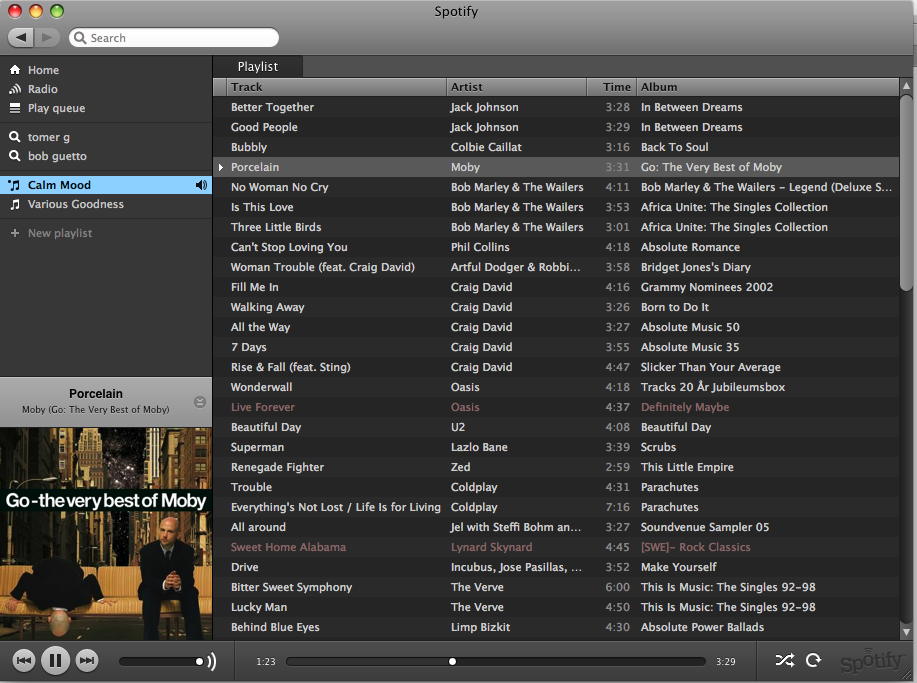The height and width of the screenshot is (683, 917).
Task: Select the track 'No Woman No Cry'
Action: pyautogui.click(x=280, y=187)
